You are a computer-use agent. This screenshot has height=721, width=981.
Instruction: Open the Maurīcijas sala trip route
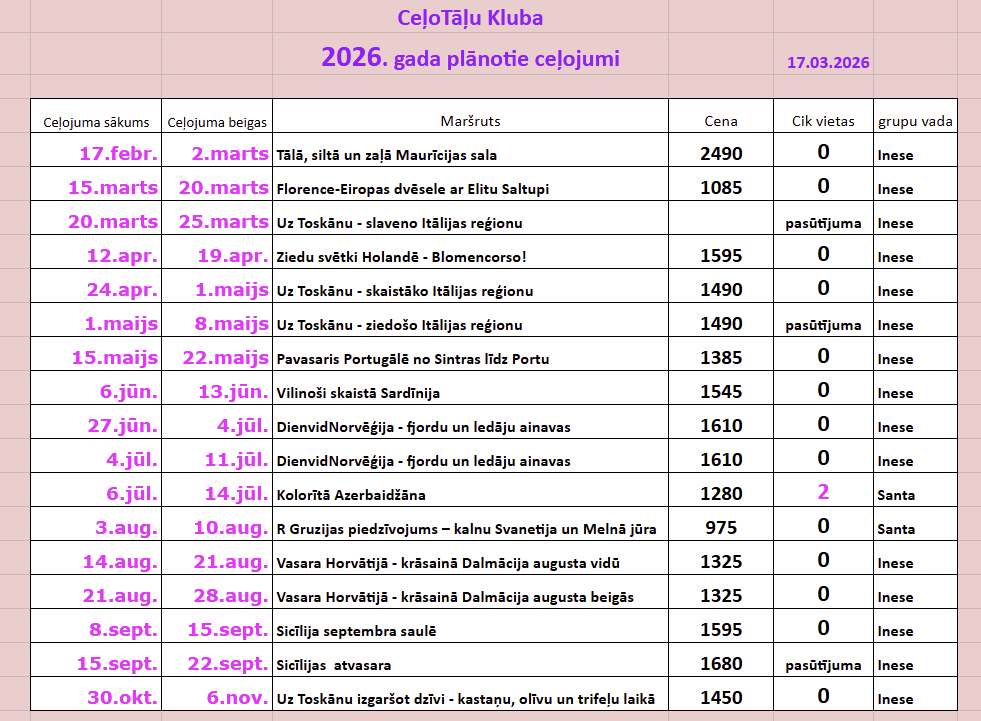tap(386, 155)
